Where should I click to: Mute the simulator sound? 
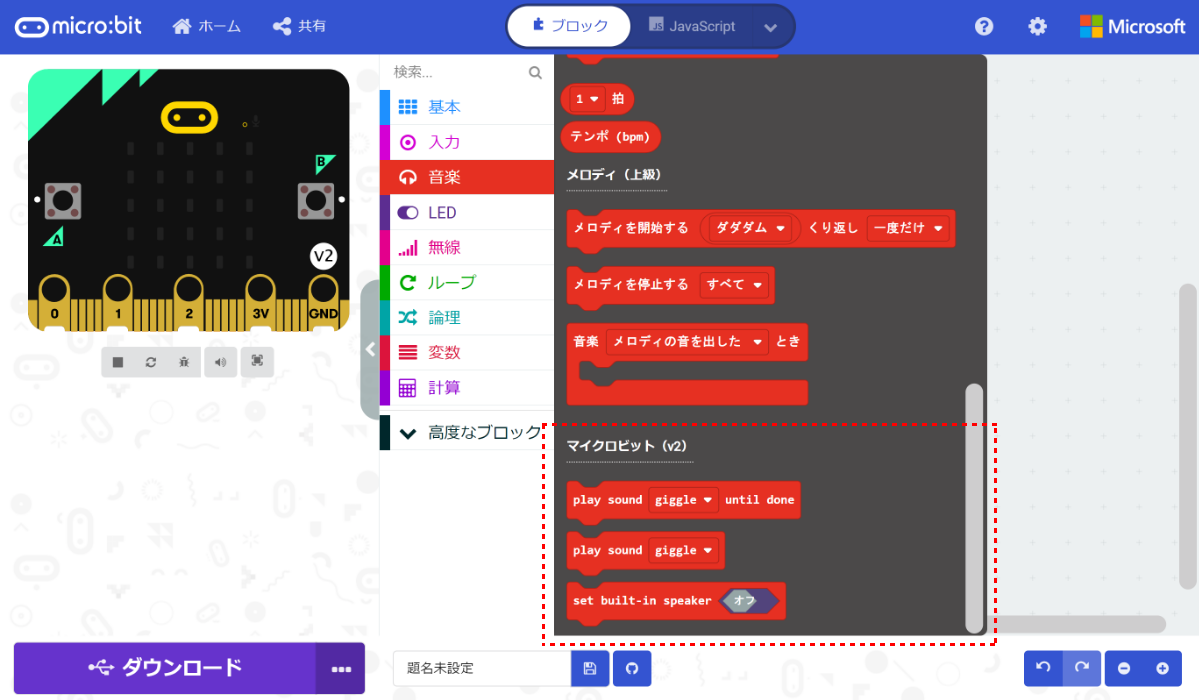point(220,361)
